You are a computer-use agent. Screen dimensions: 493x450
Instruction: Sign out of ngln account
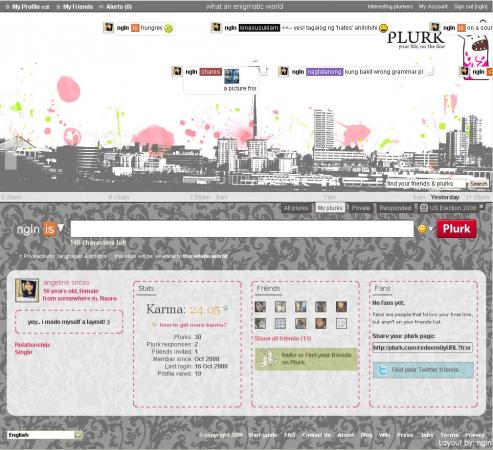pos(471,6)
